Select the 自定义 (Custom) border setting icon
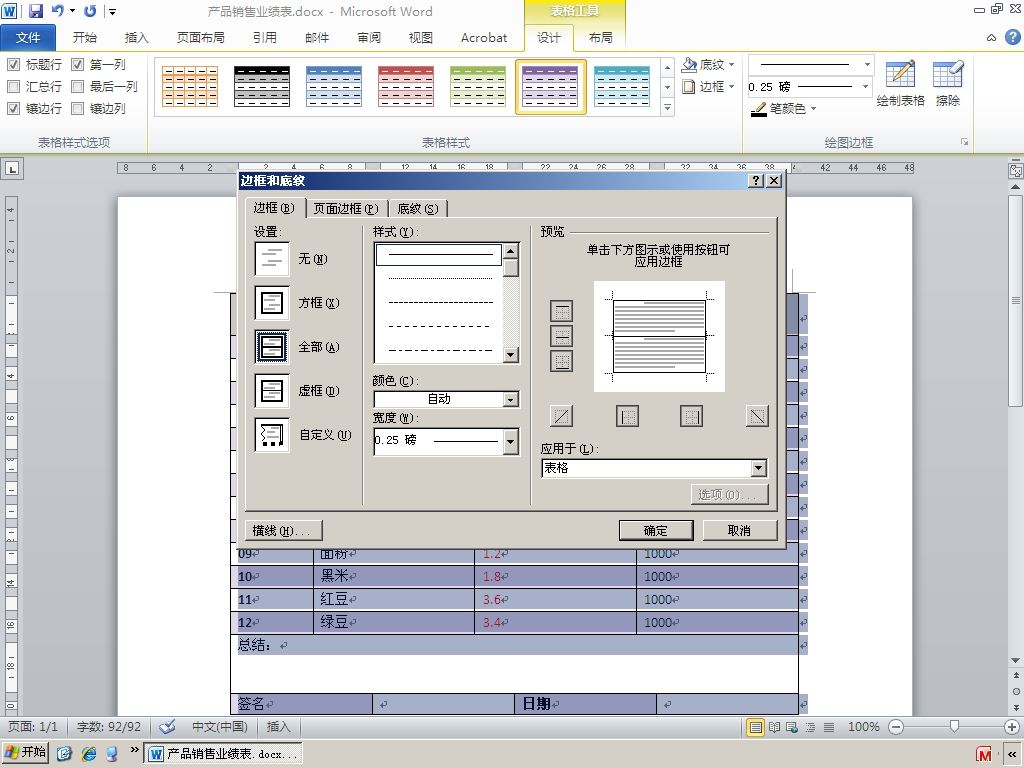This screenshot has width=1024, height=768. point(272,434)
